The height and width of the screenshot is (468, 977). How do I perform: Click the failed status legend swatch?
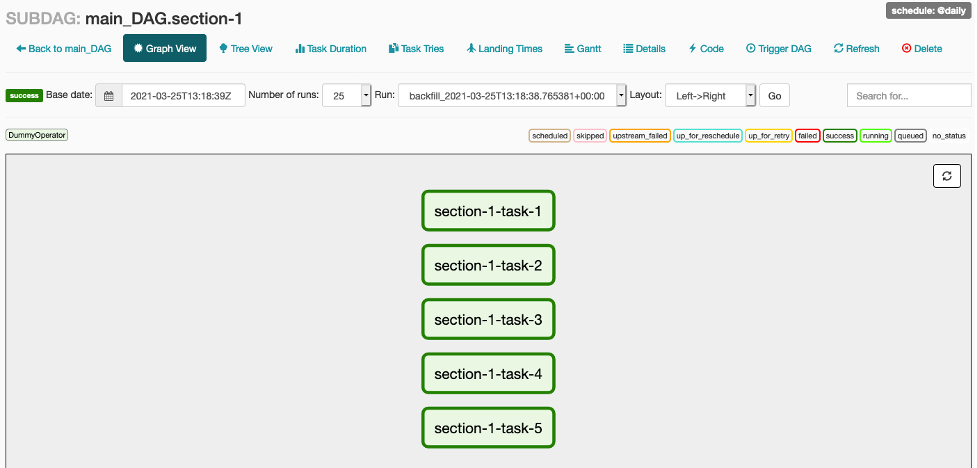pyautogui.click(x=807, y=135)
